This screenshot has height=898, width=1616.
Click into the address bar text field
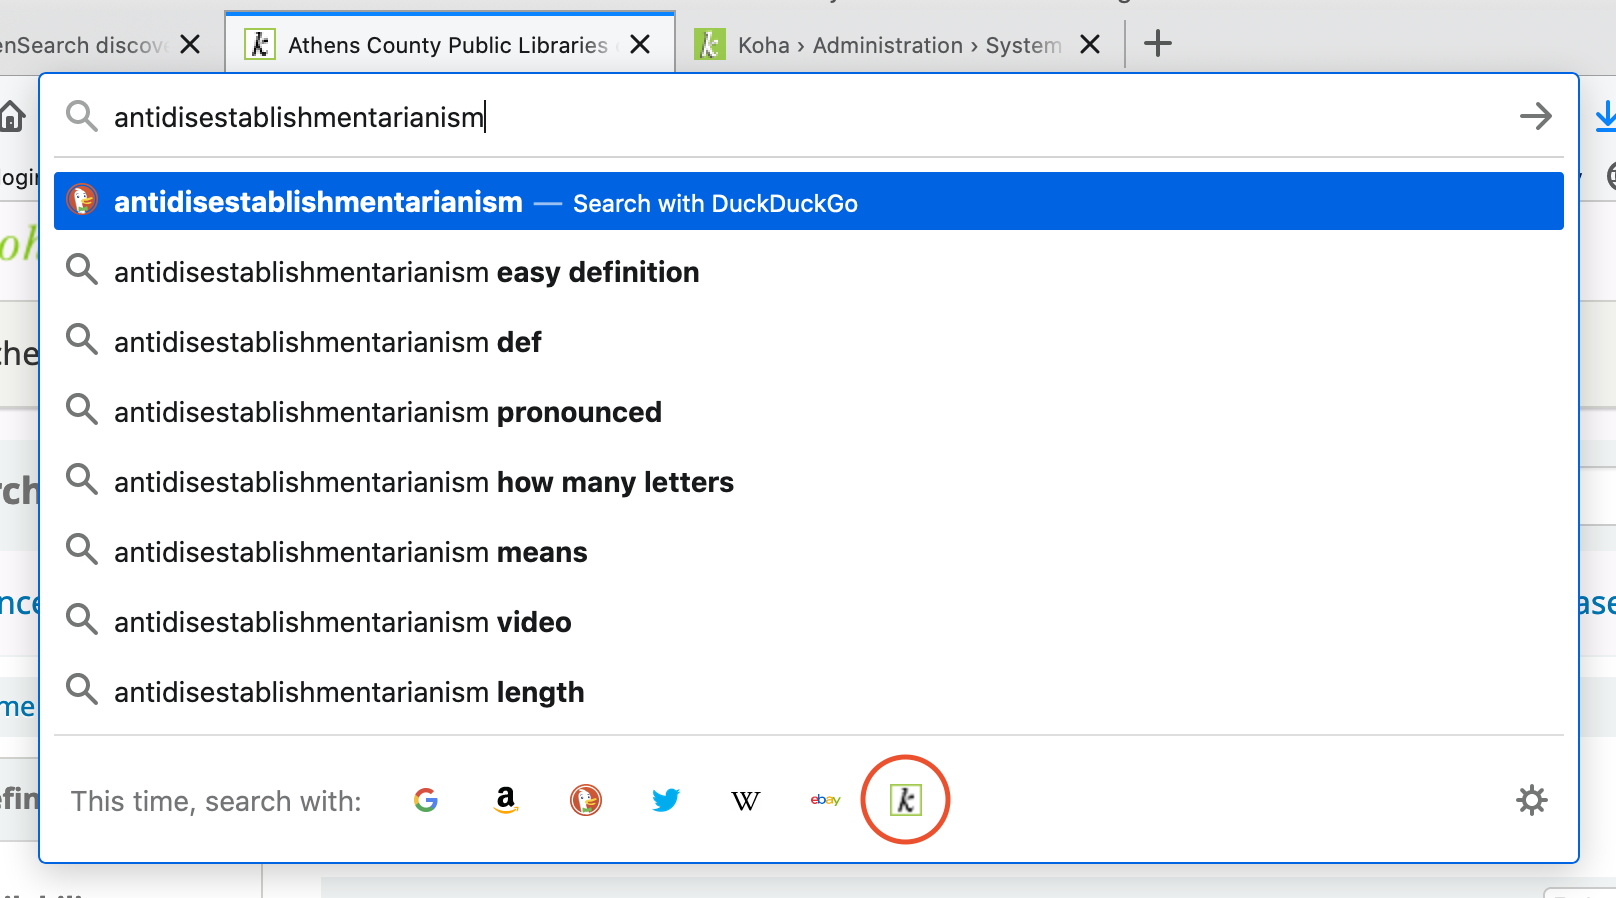point(800,117)
